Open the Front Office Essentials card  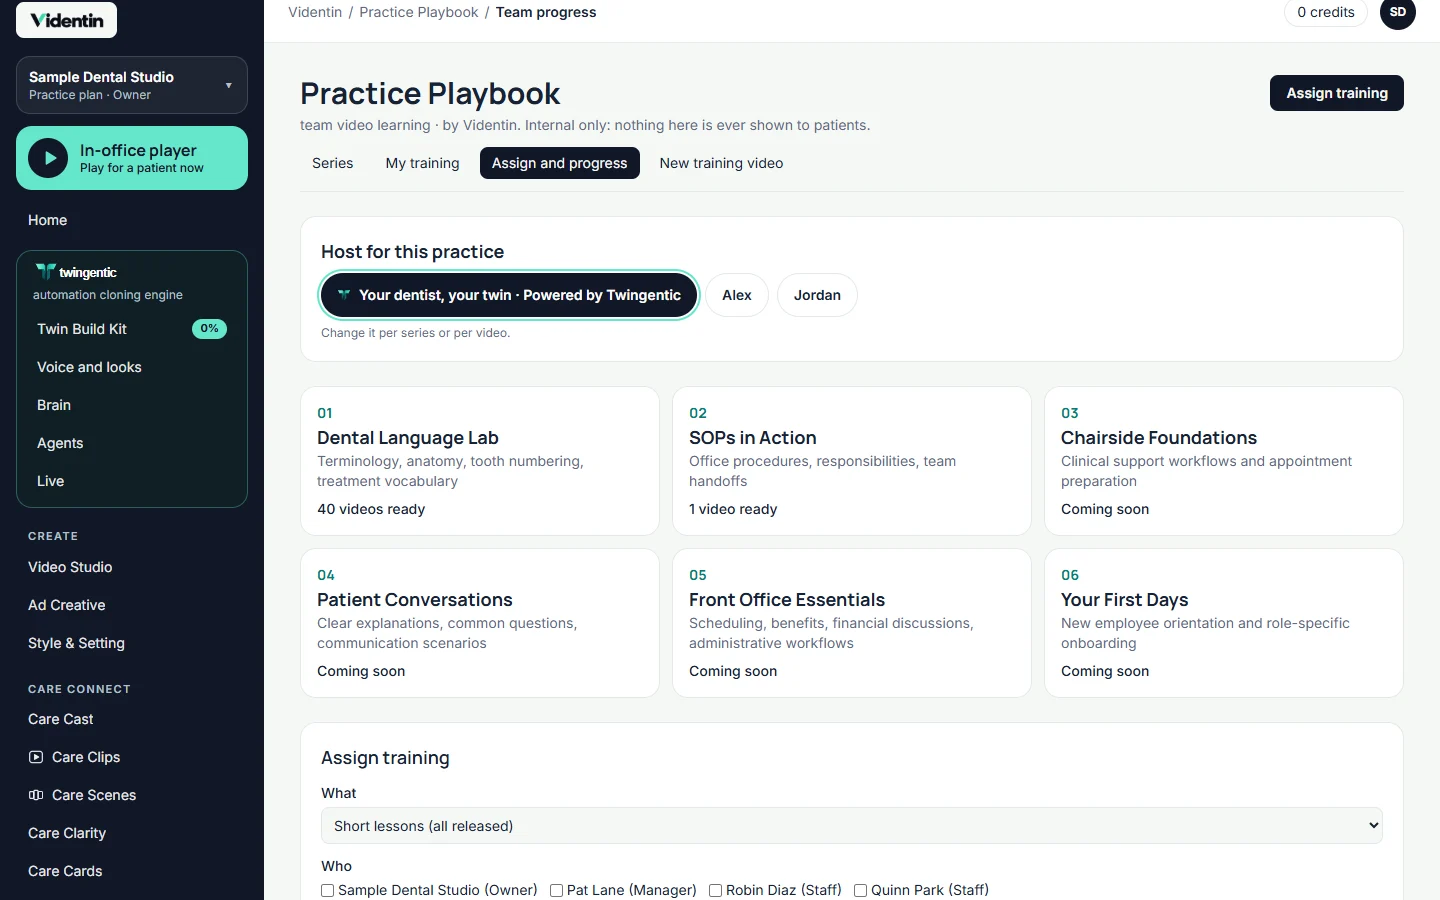point(852,623)
